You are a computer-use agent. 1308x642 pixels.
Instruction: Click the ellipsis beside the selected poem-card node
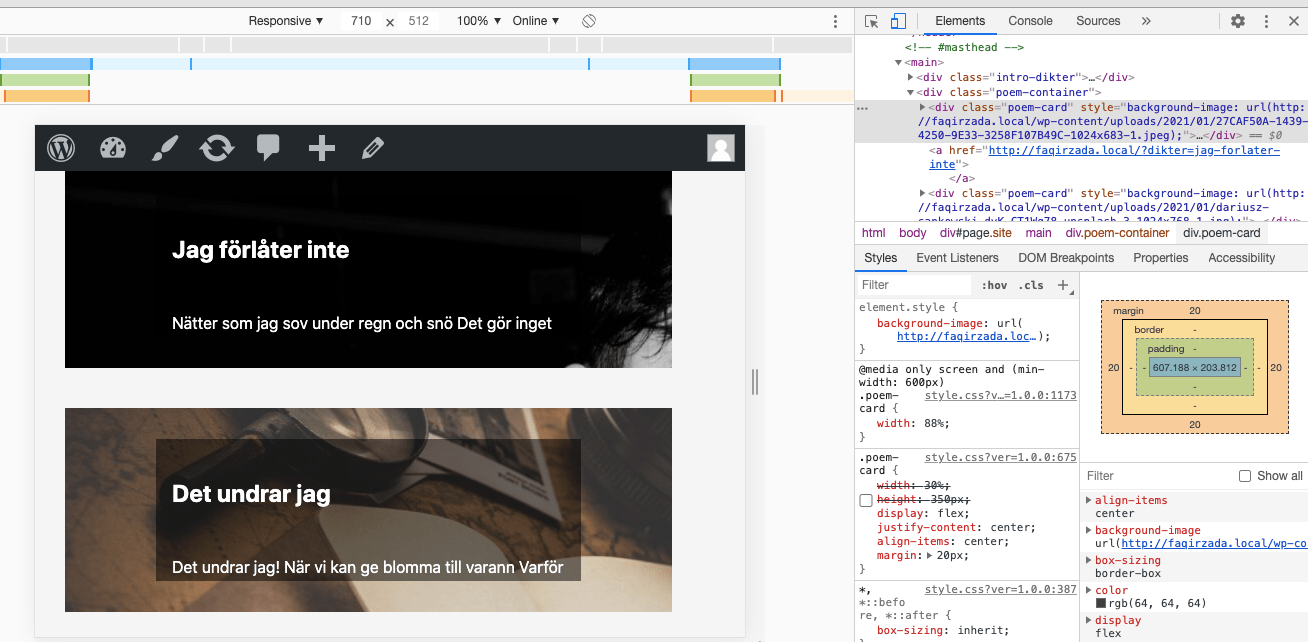863,107
